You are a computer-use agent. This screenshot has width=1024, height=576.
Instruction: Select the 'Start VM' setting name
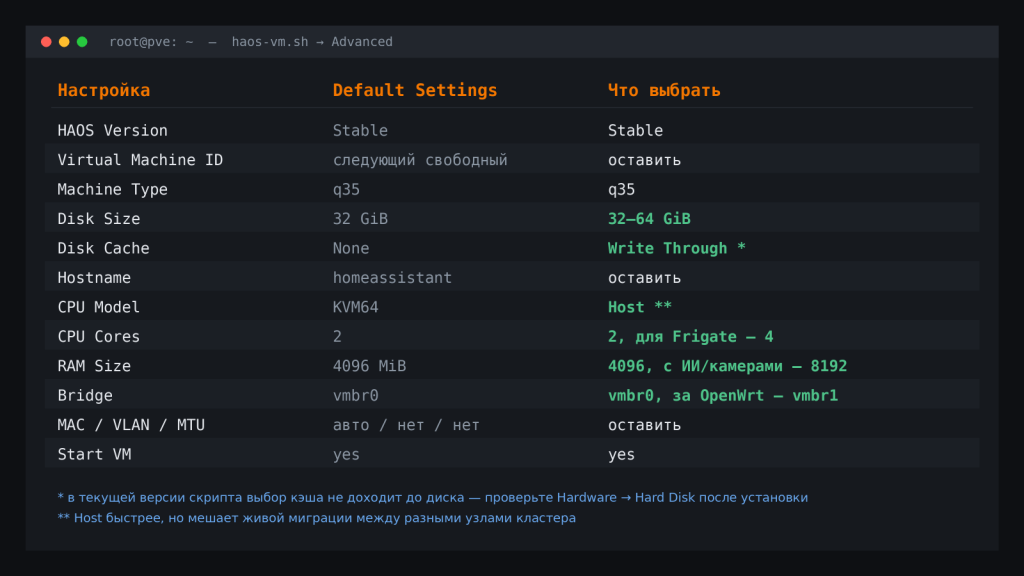click(94, 454)
